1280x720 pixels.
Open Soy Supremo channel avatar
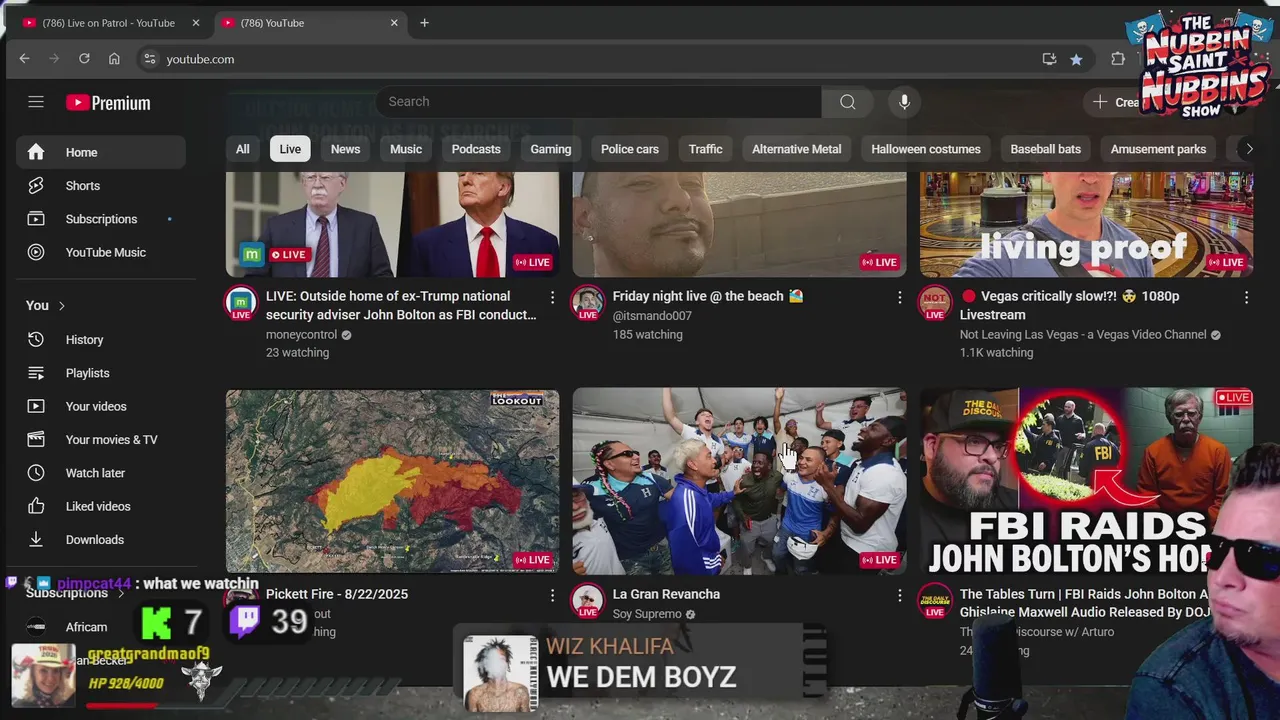click(x=588, y=600)
